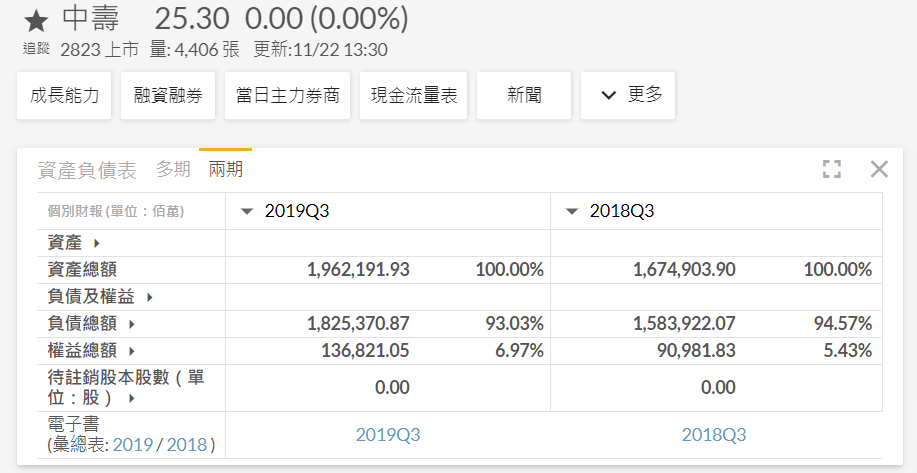Select the 兩期 tab
This screenshot has height=473, width=917.
click(225, 170)
